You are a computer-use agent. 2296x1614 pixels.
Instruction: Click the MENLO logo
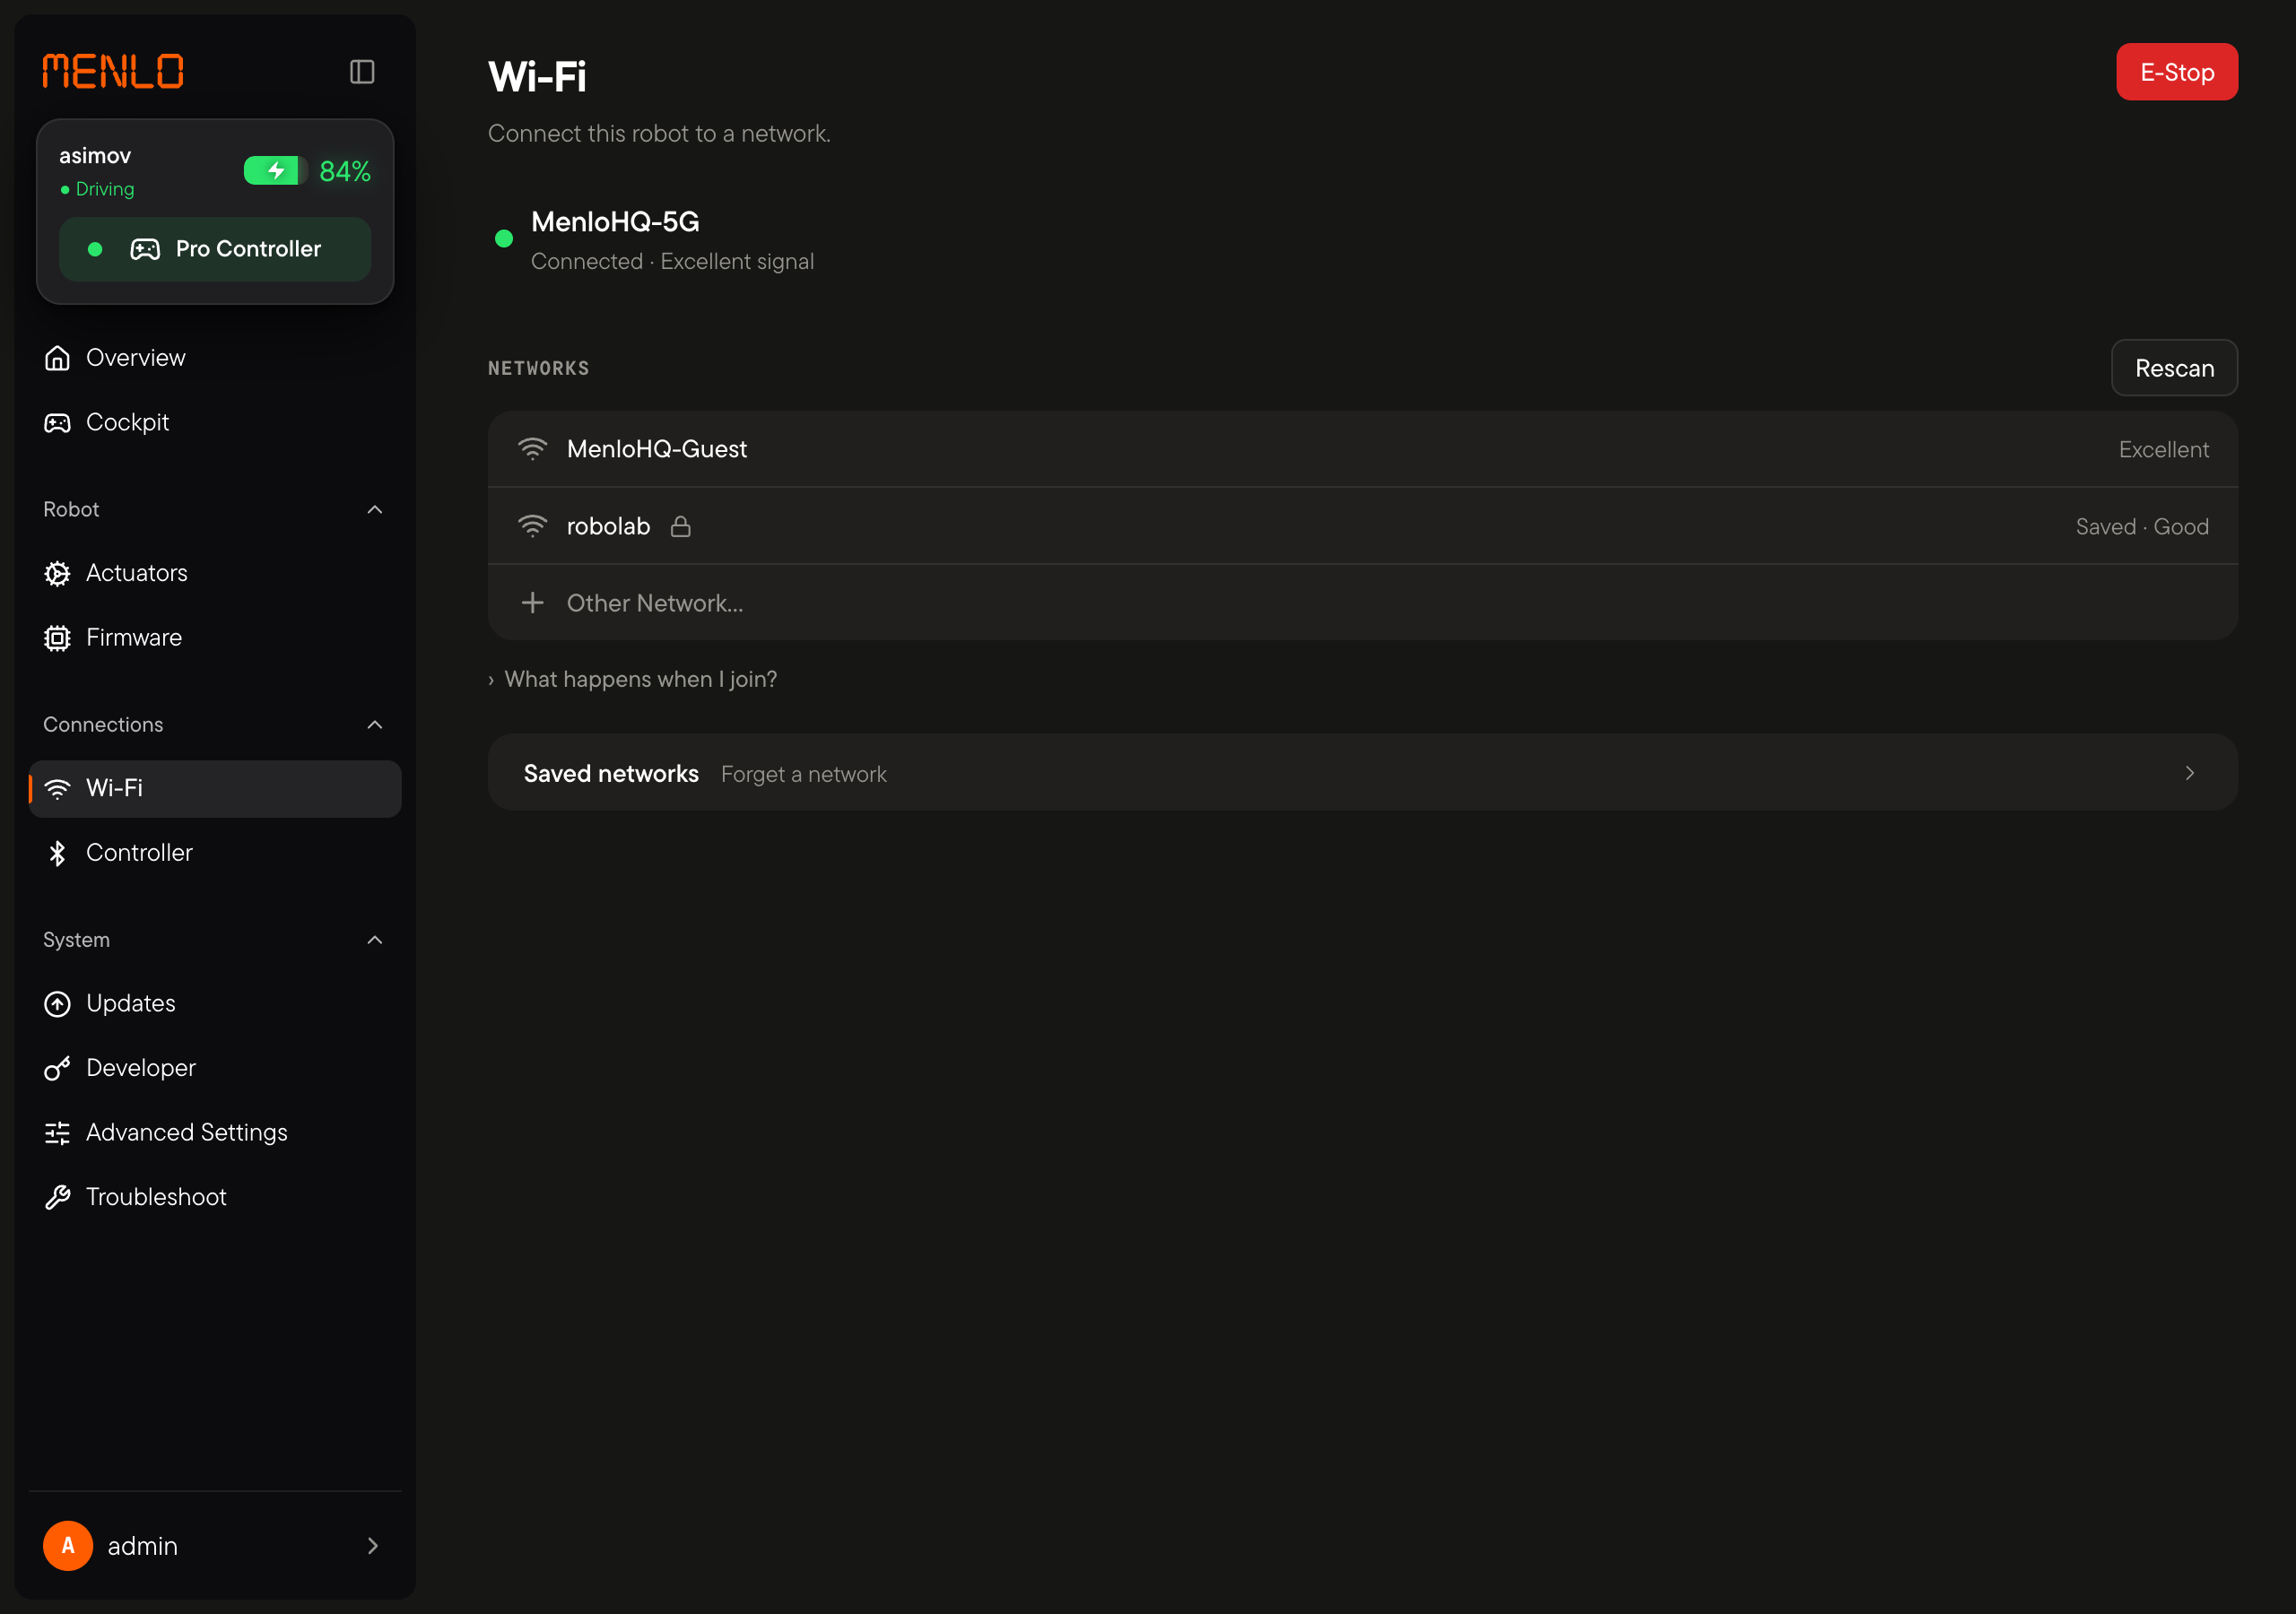click(113, 71)
